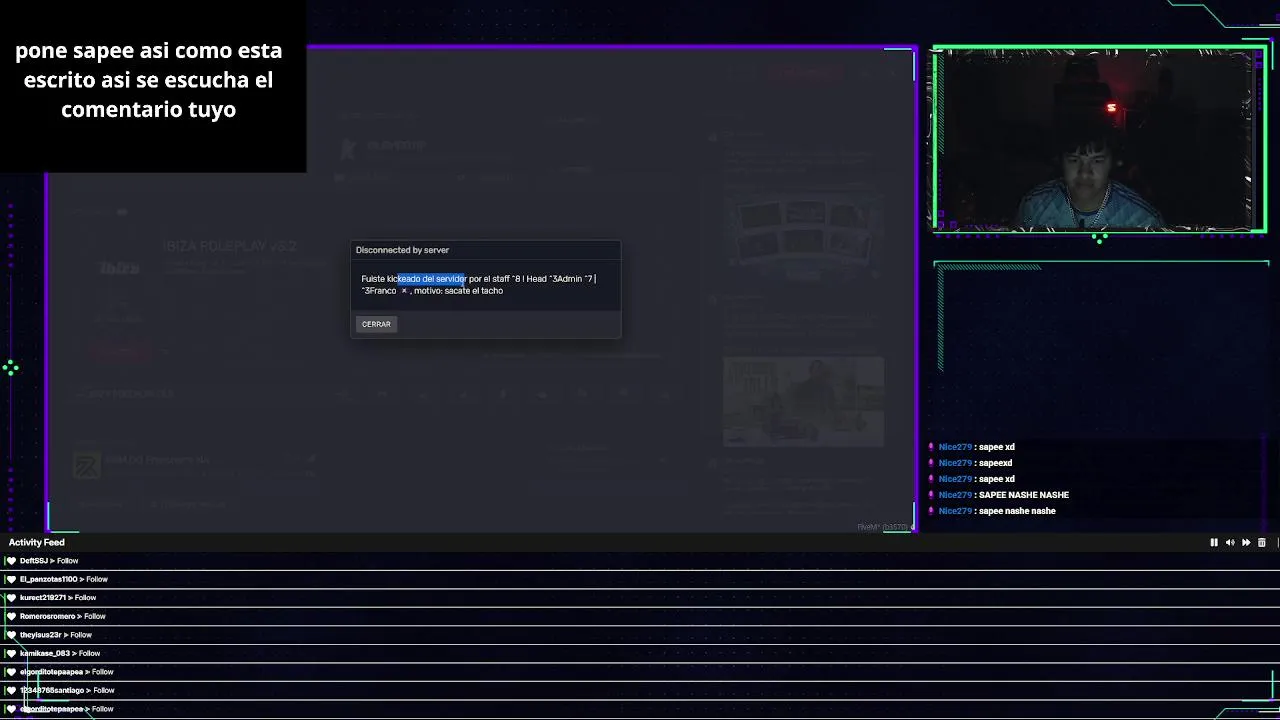
Task: Click the 'pone sapee asi como esta' caption
Action: [x=148, y=51]
